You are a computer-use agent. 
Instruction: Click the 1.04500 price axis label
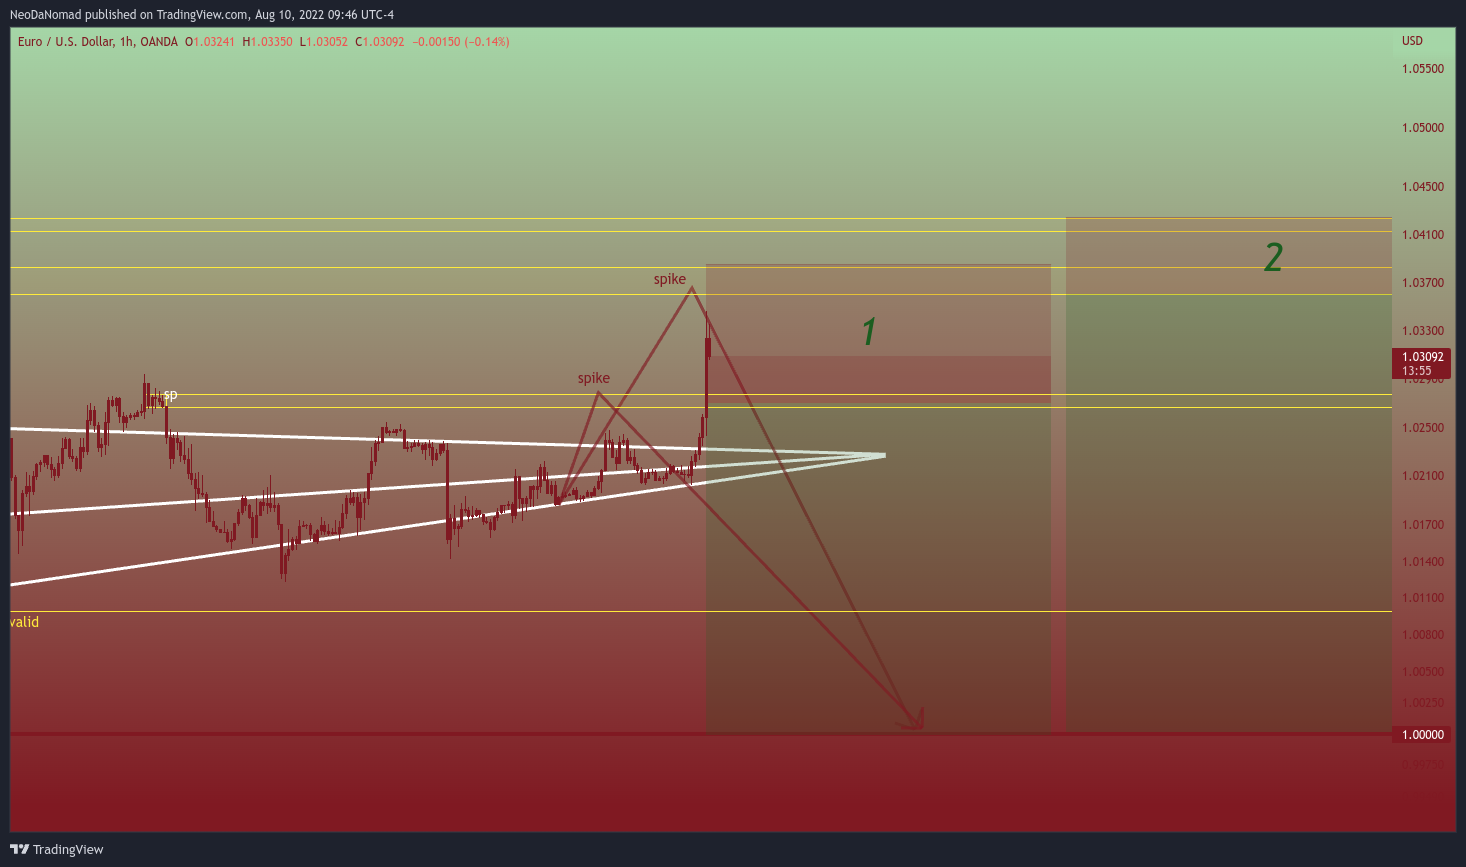point(1423,187)
